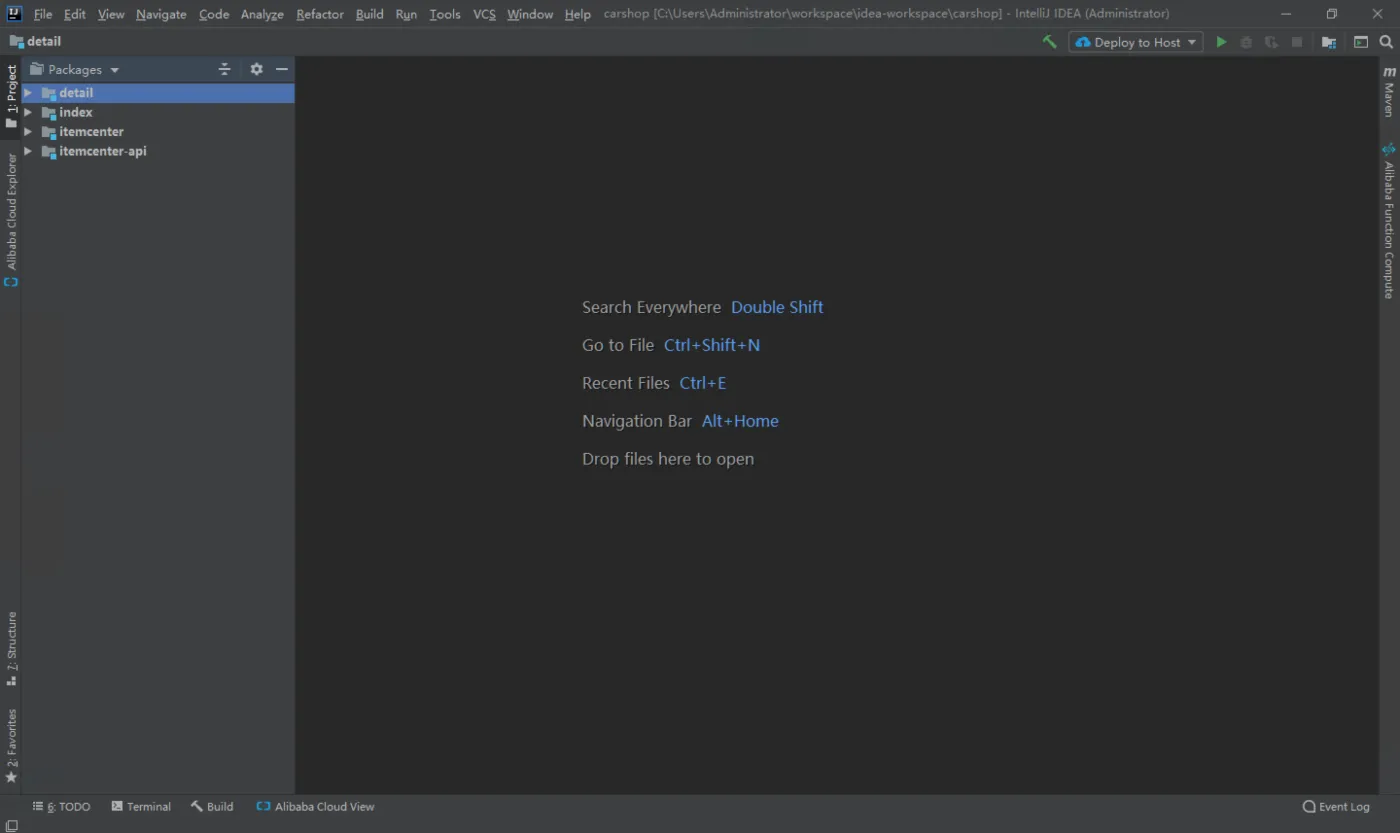The width and height of the screenshot is (1400, 833).
Task: Open the Alibaba Cloud View tool window
Action: pos(315,806)
